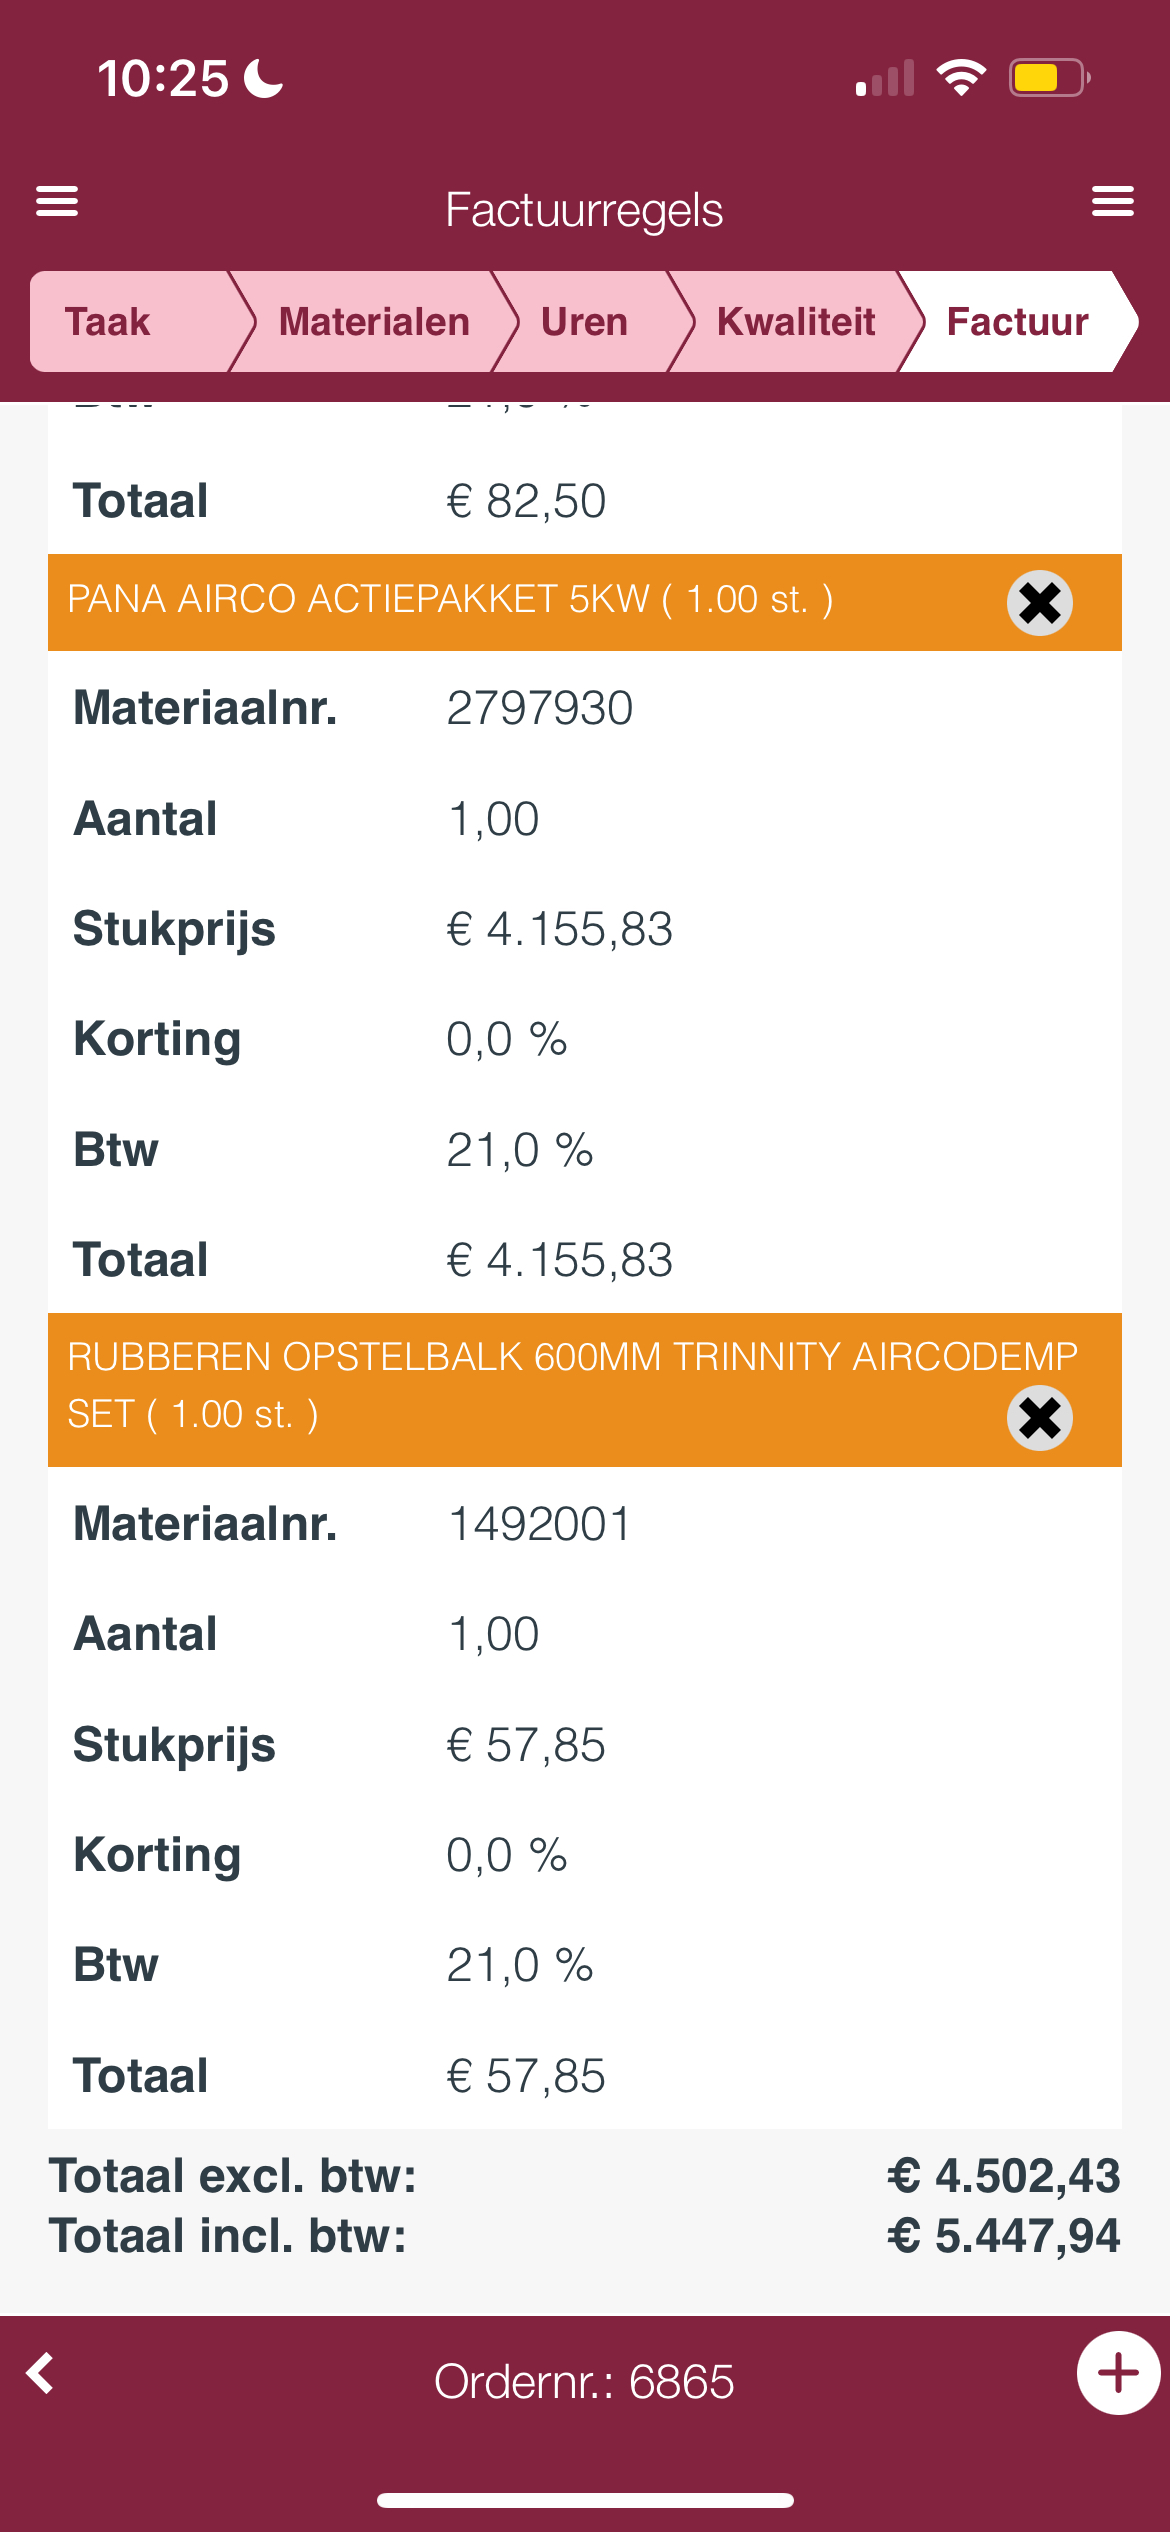This screenshot has height=2532, width=1170.
Task: Open the right hamburger menu
Action: coord(1112,201)
